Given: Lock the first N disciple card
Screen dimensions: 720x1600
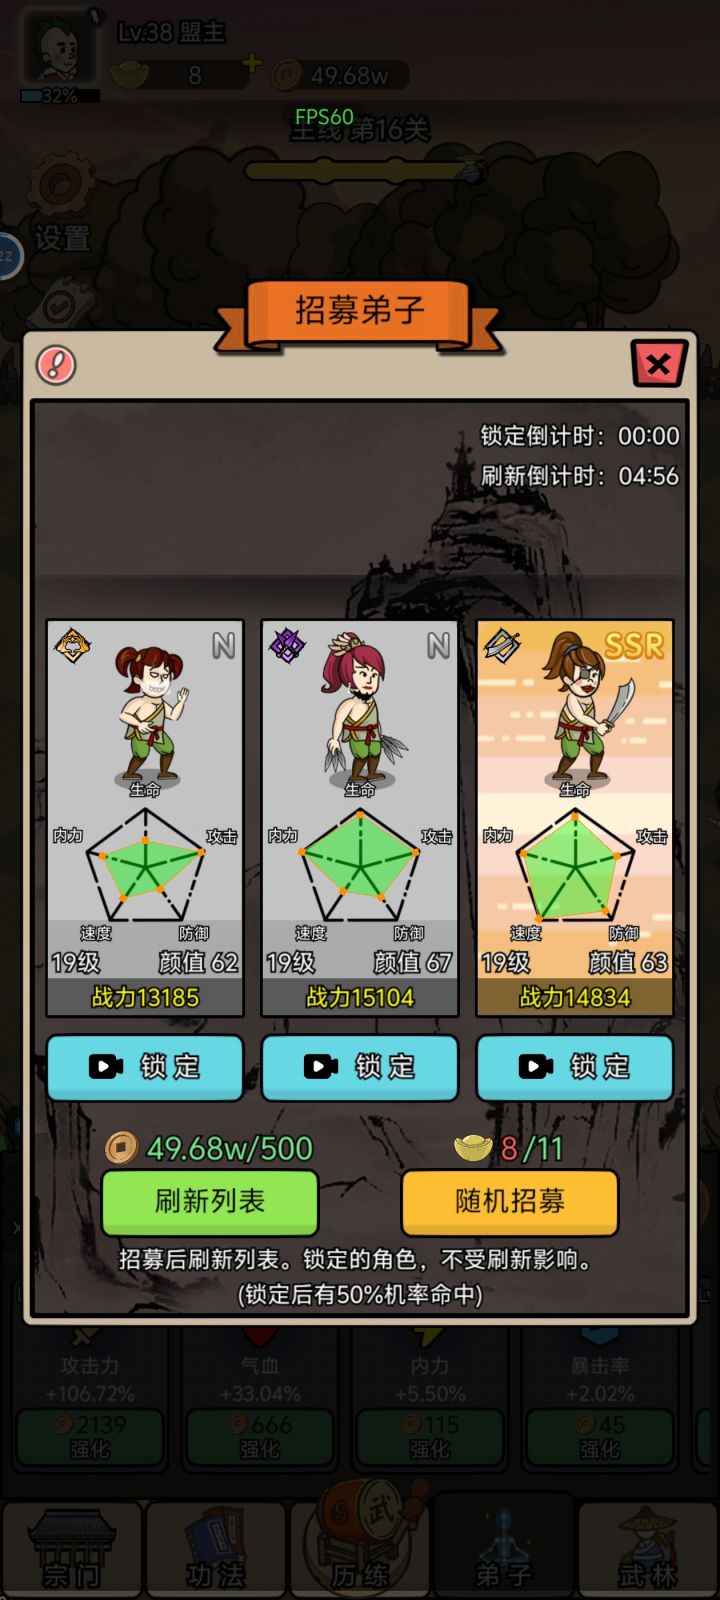Looking at the screenshot, I should [145, 1067].
